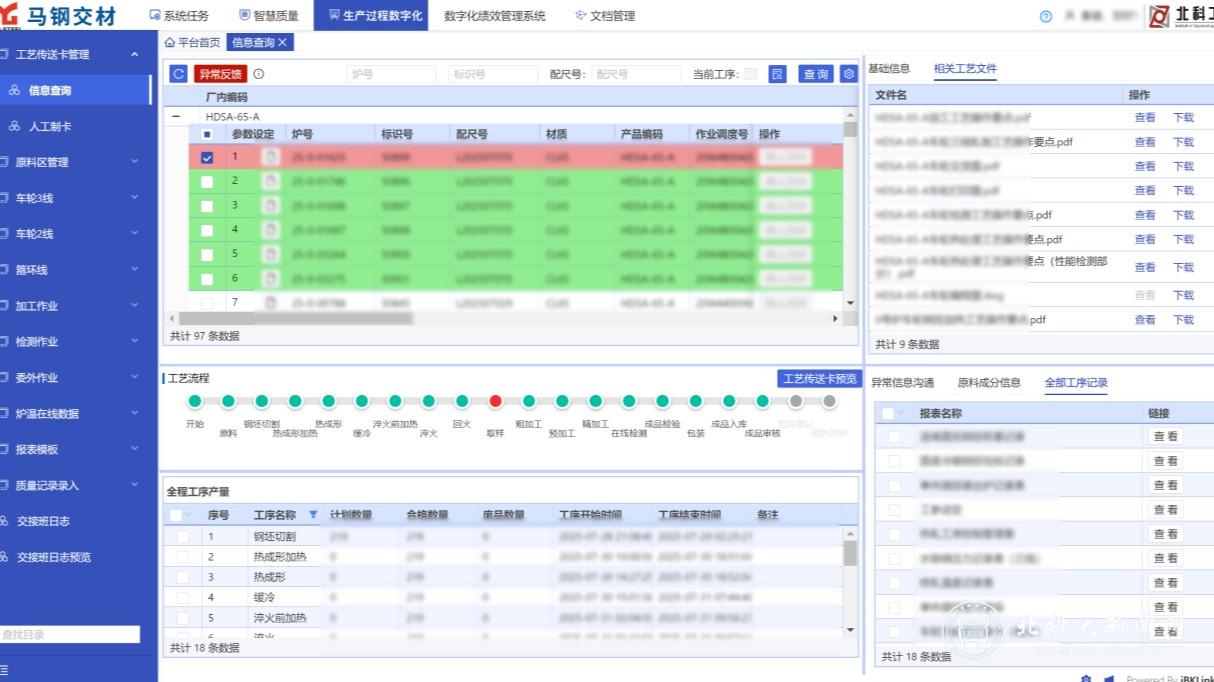Toggle the 当前工序 checkbox
Screen dimensions: 1214x682
click(750, 74)
